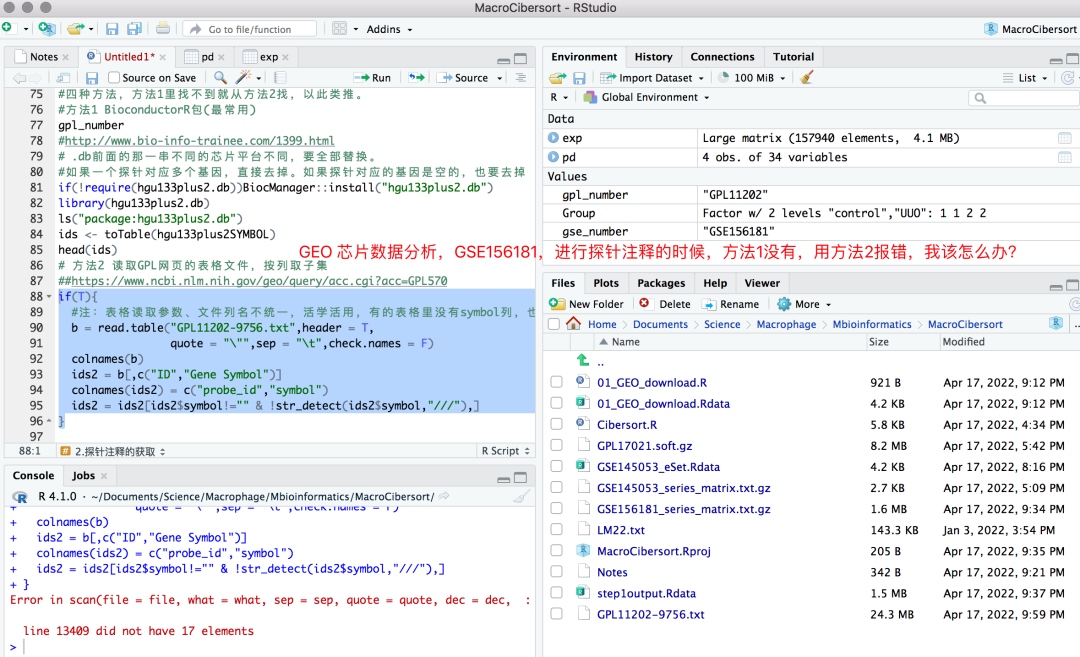Click the Name column header to sort

tap(625, 342)
